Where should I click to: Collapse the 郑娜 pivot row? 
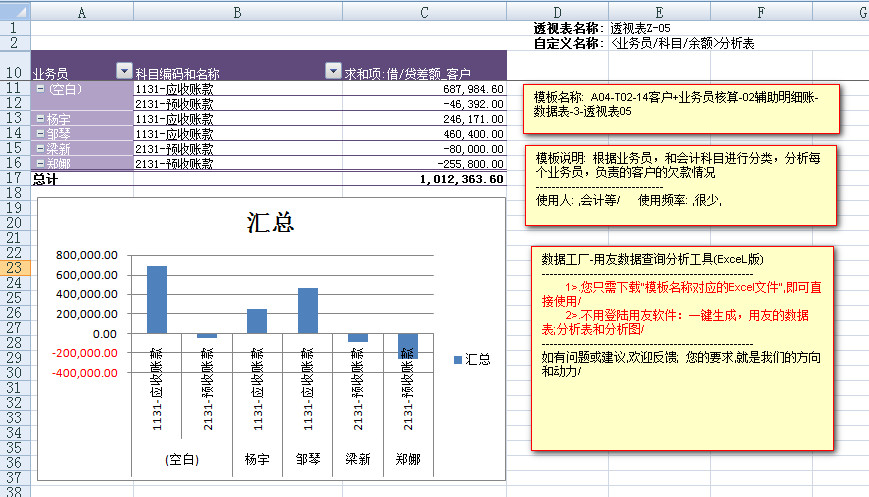click(x=40, y=163)
